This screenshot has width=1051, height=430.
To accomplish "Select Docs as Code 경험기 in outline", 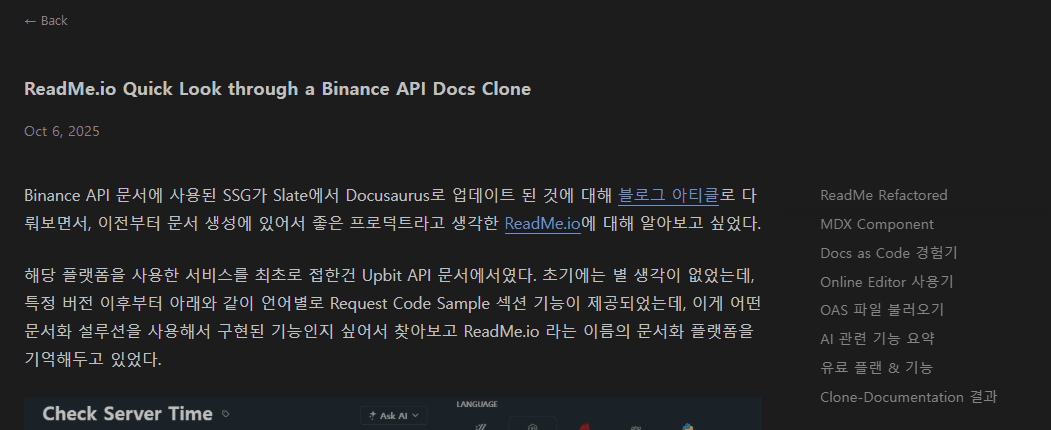I will tap(888, 253).
